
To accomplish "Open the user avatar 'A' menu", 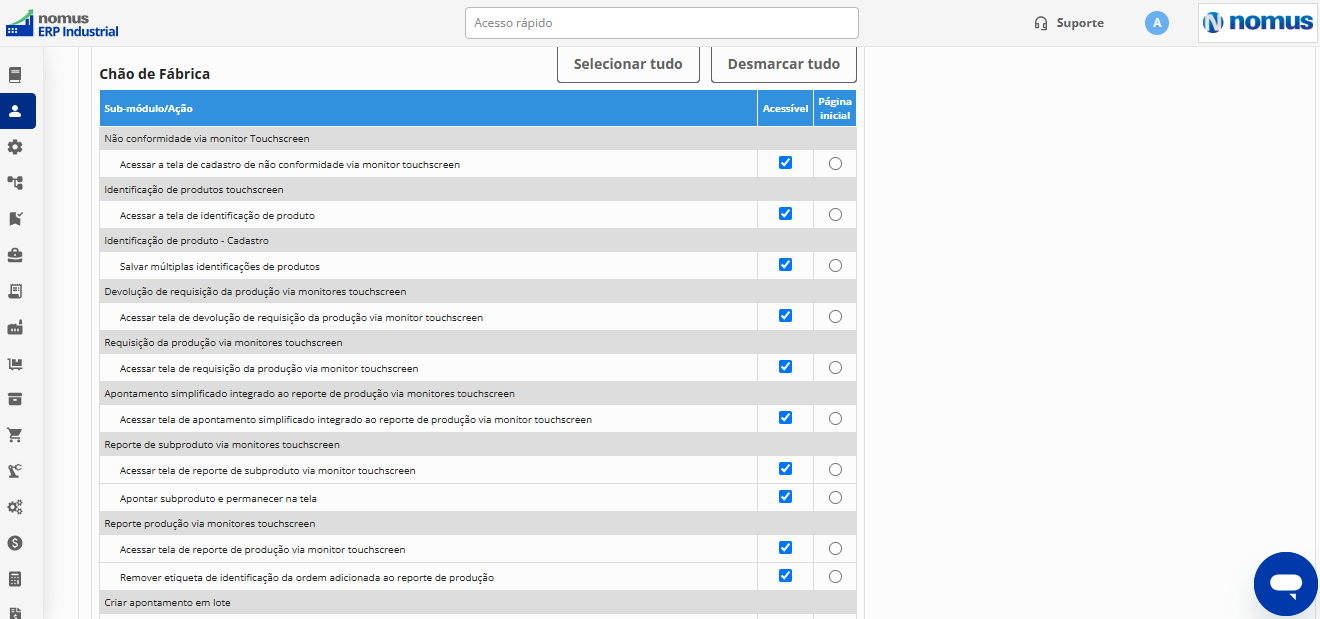I will point(1157,23).
